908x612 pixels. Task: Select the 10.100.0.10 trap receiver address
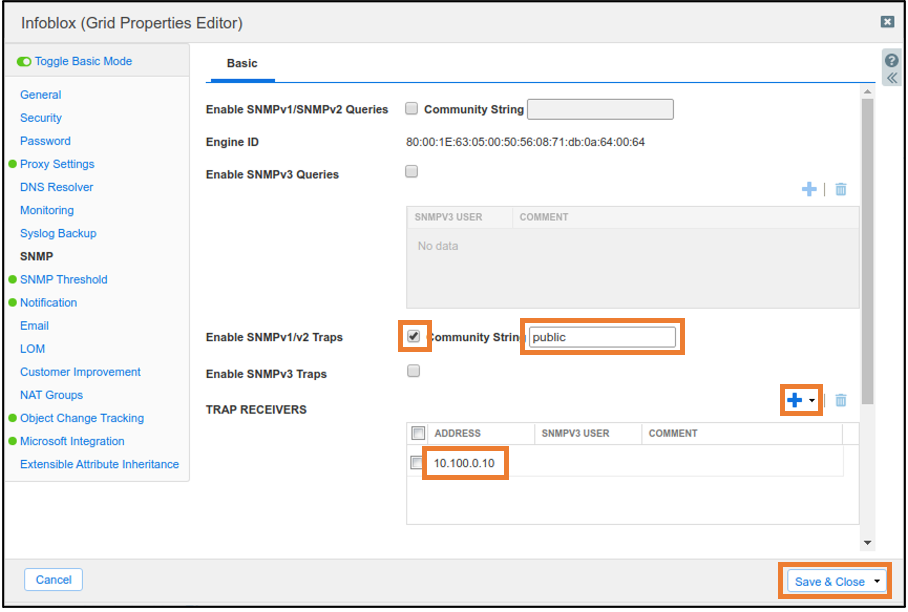464,463
